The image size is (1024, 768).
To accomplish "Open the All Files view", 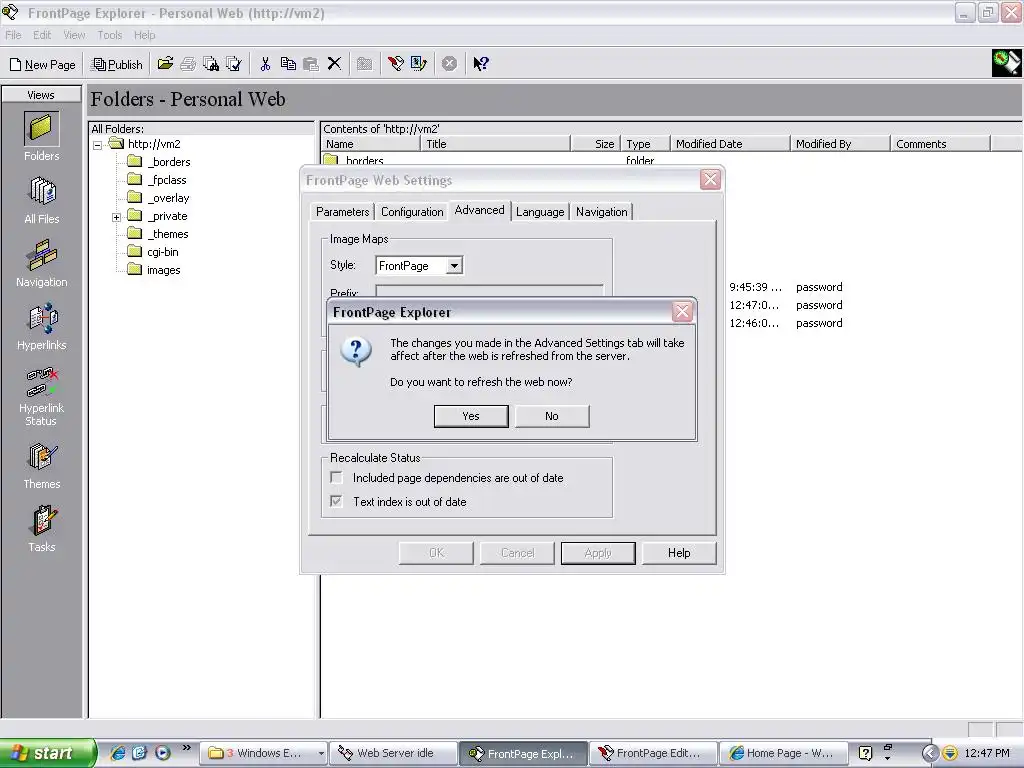I will click(x=41, y=200).
